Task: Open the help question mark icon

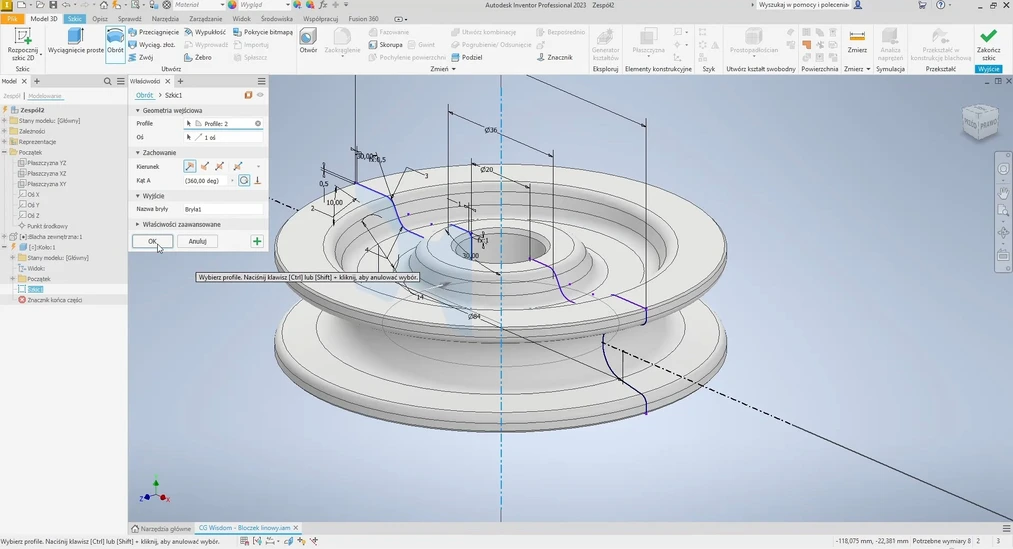Action: tap(941, 5)
